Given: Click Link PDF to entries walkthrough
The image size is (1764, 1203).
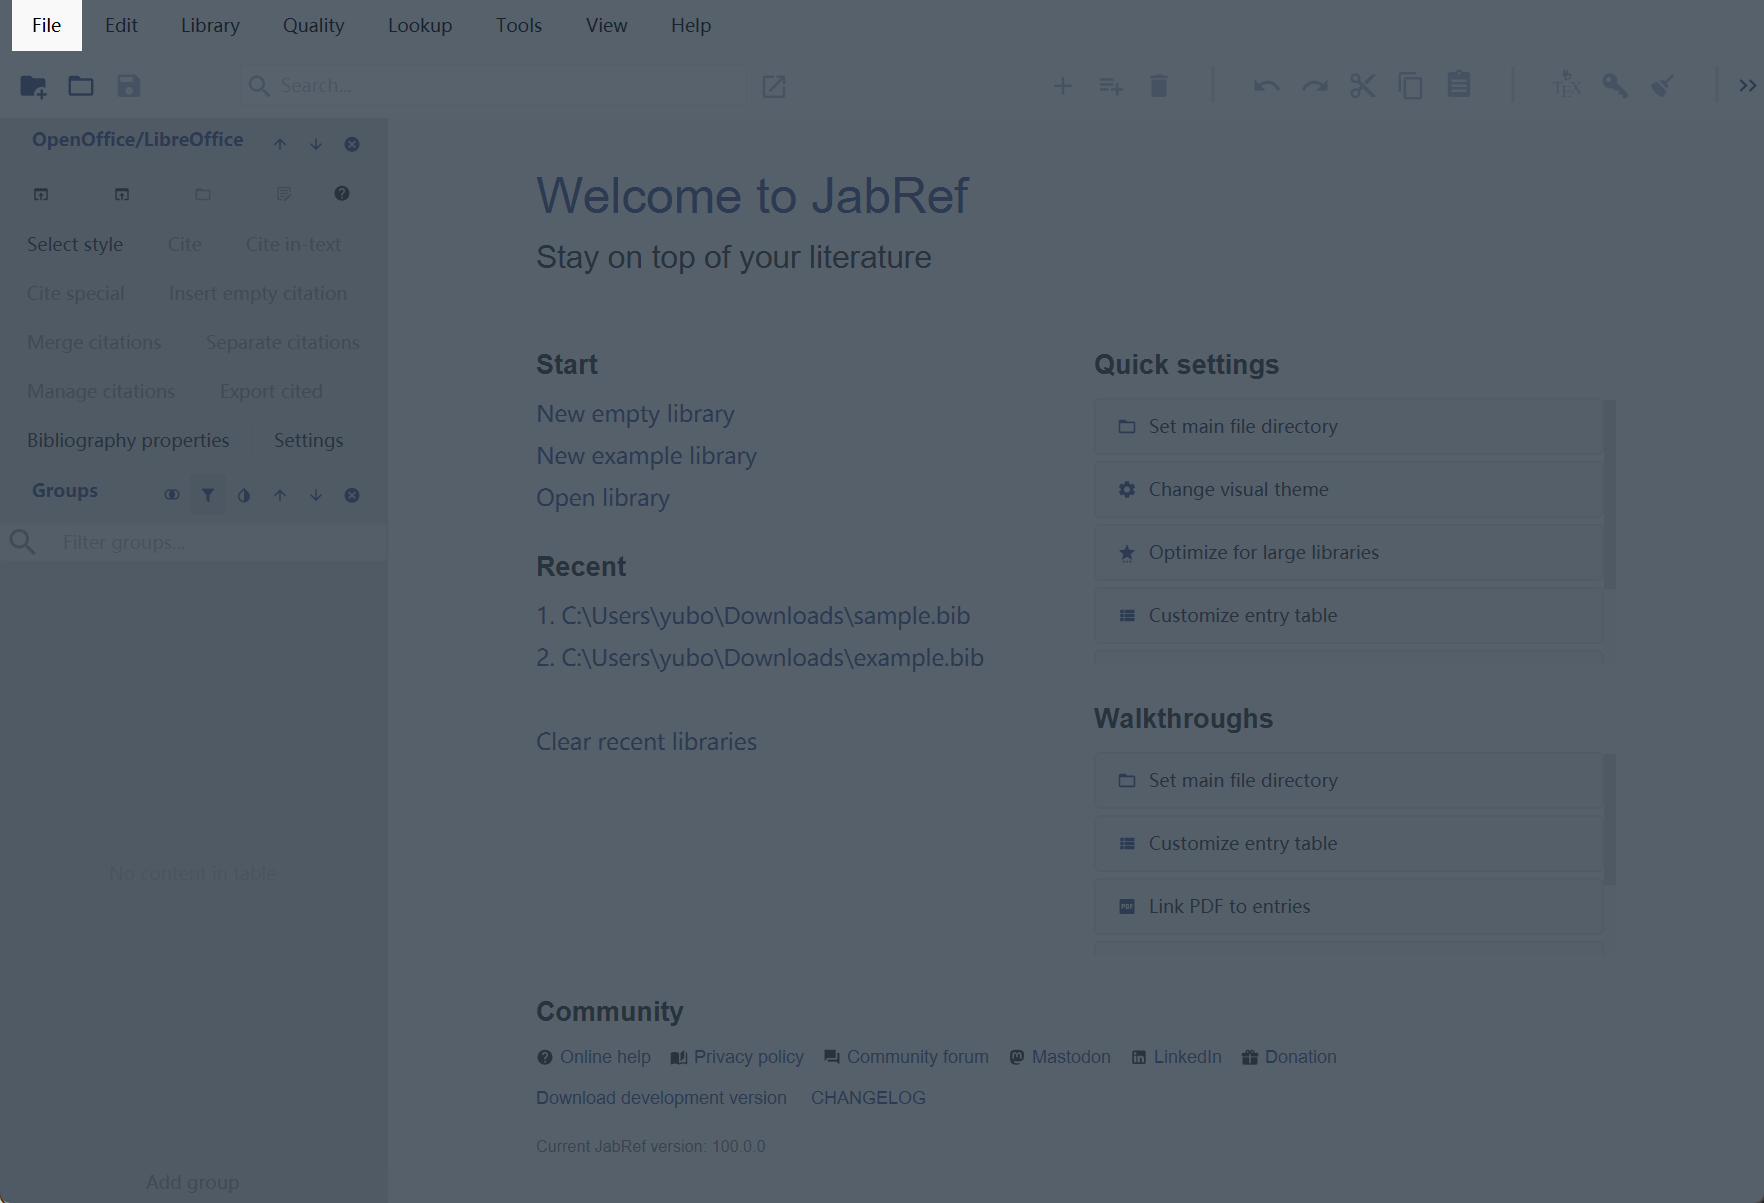Looking at the screenshot, I should 1348,906.
